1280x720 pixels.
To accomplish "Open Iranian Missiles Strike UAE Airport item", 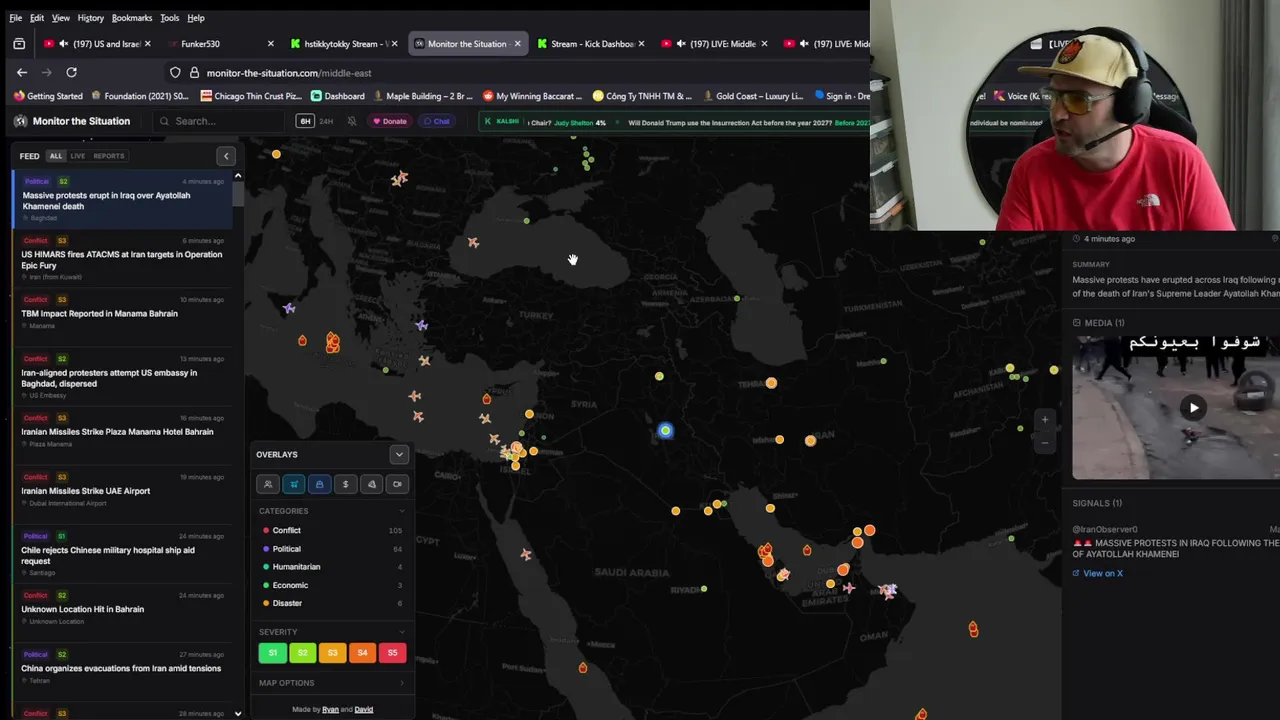I will click(x=122, y=491).
